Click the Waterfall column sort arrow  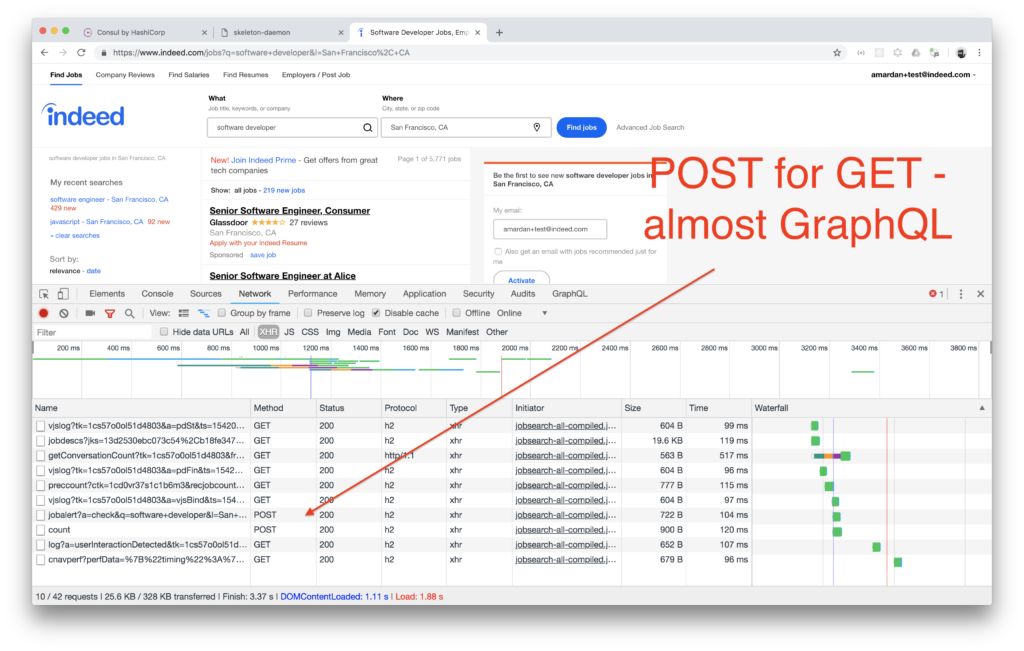[x=982, y=408]
